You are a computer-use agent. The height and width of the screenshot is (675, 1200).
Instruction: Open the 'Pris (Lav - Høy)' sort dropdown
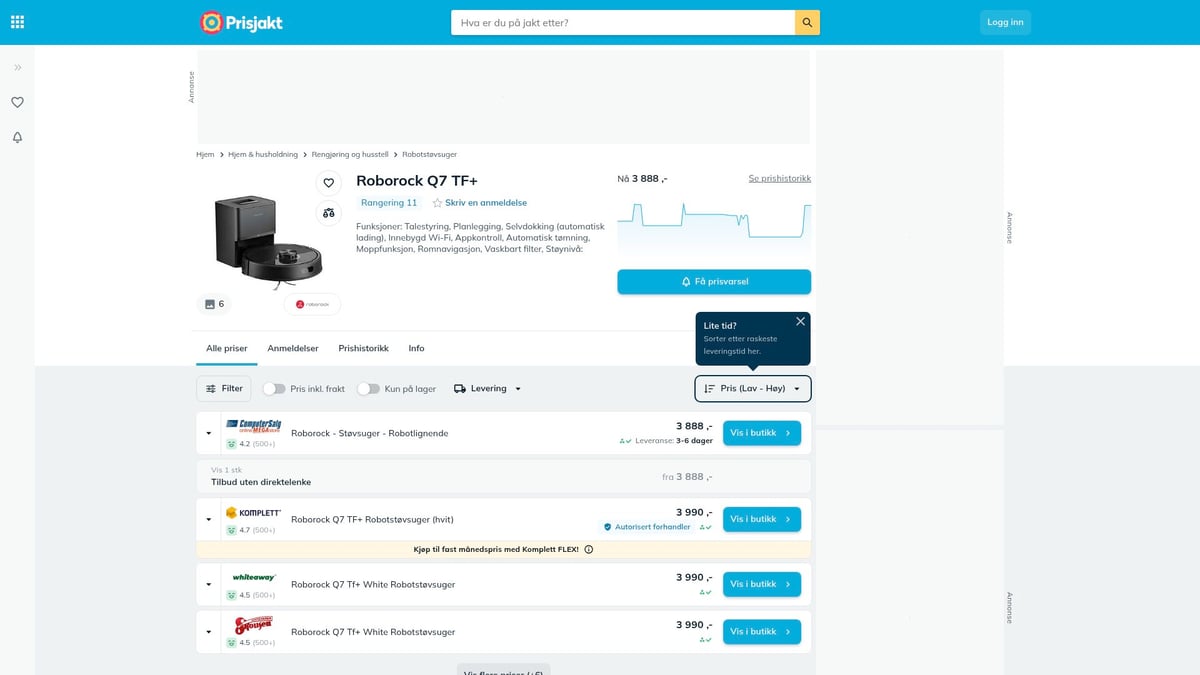[x=753, y=388]
